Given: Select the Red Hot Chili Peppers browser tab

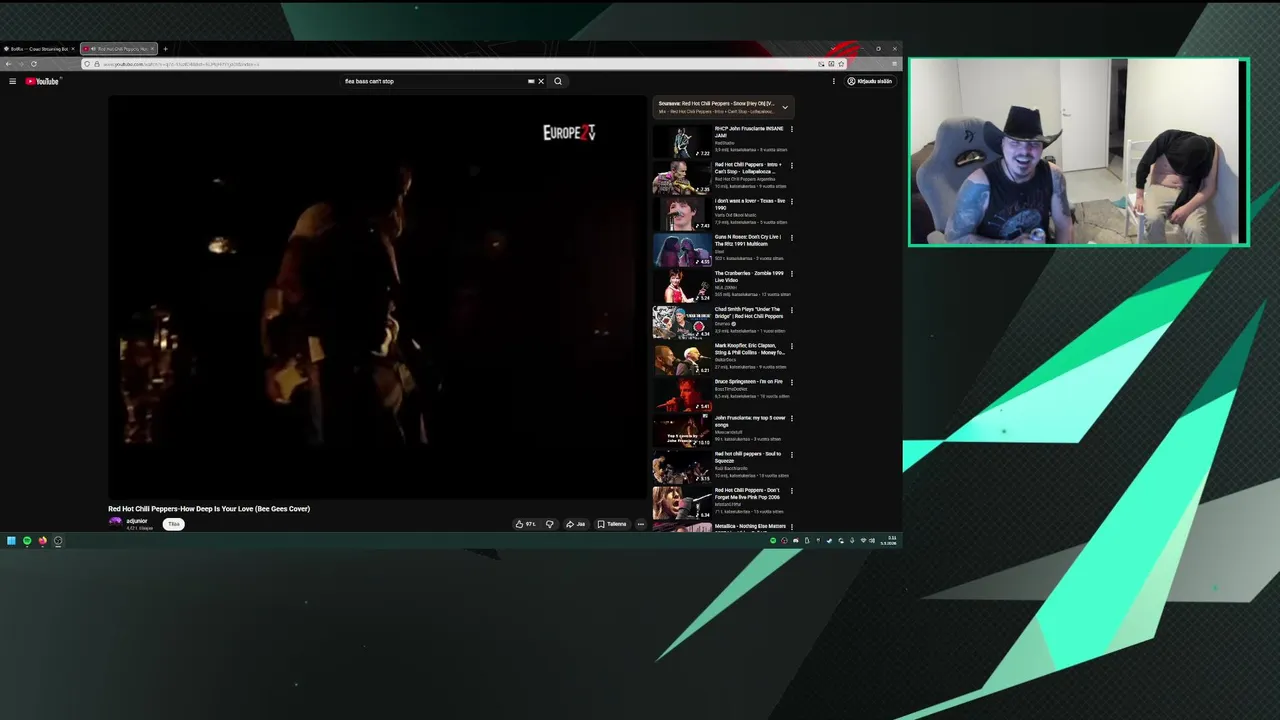Looking at the screenshot, I should [118, 48].
